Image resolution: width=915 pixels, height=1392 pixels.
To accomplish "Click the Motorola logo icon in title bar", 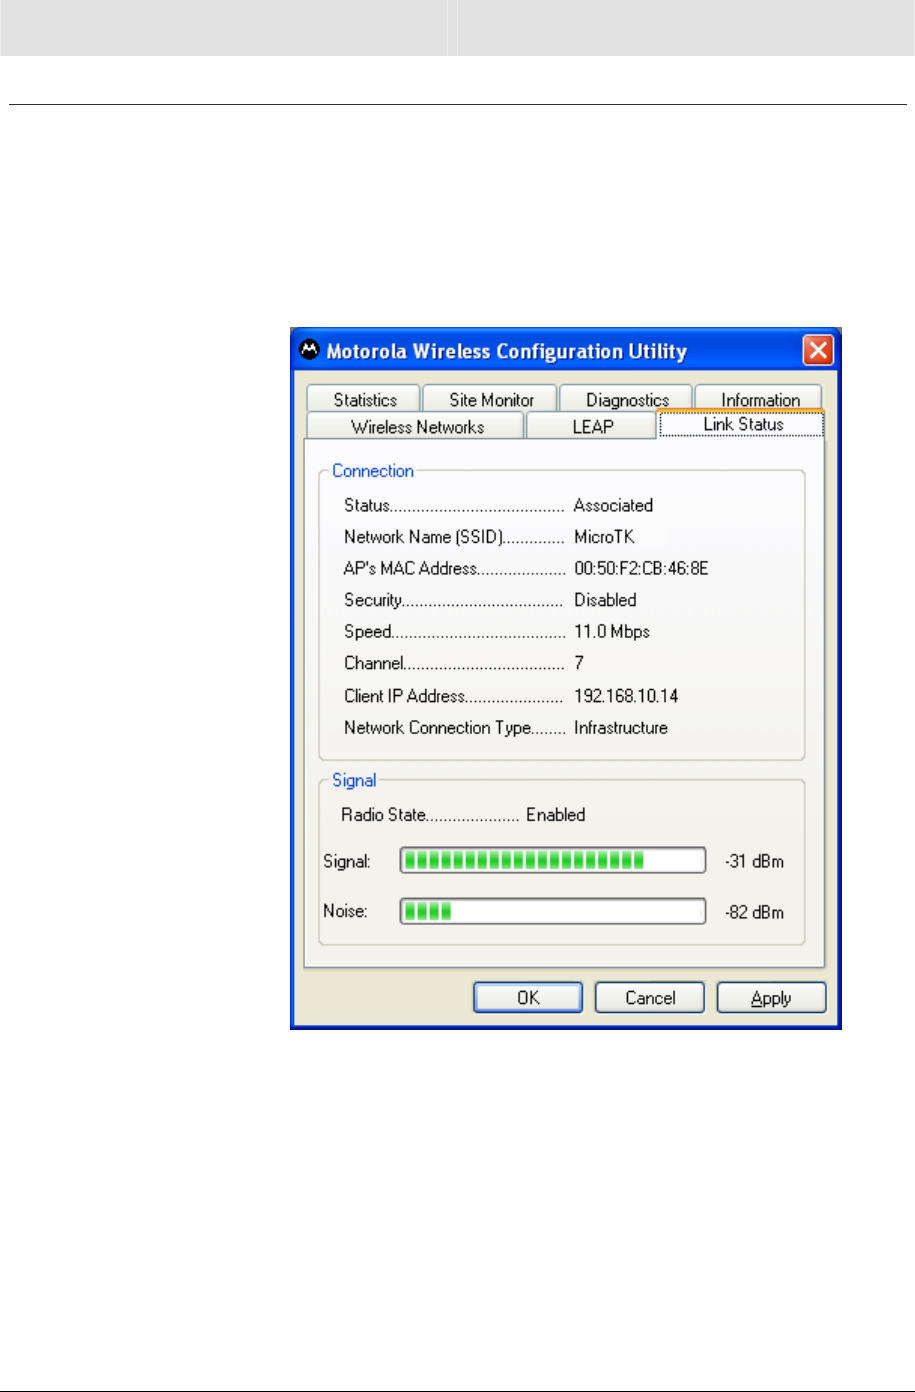I will point(310,351).
